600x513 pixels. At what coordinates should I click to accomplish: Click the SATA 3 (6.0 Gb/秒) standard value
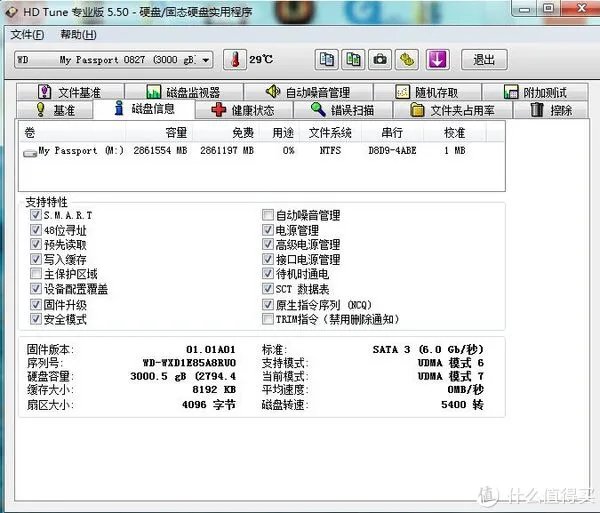pos(428,349)
